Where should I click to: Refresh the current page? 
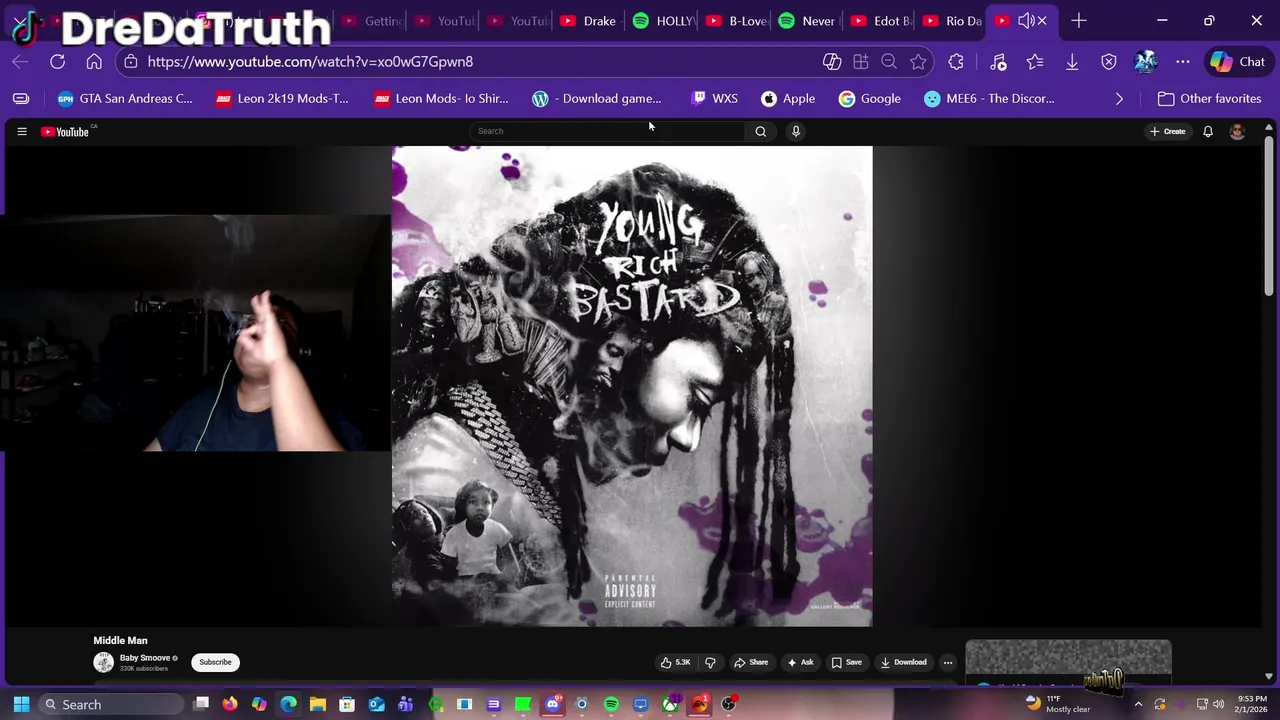(58, 62)
